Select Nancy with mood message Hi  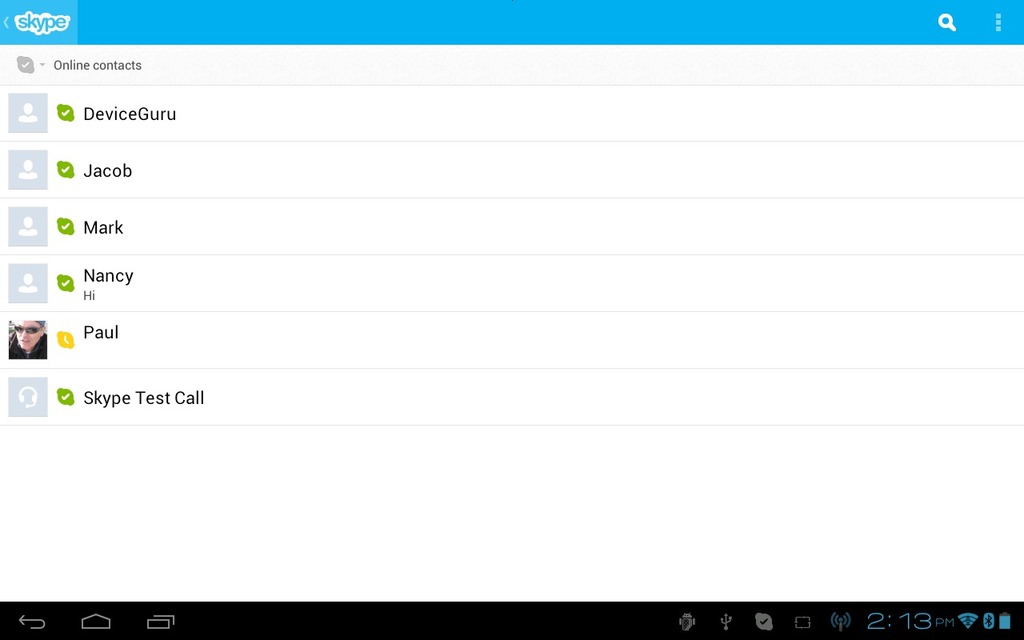tap(512, 283)
